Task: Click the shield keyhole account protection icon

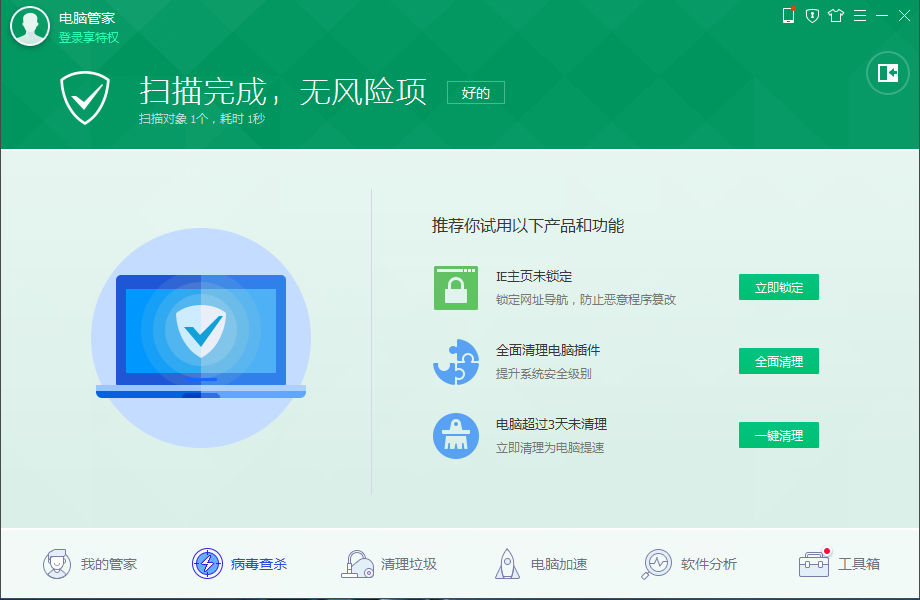Action: [812, 16]
